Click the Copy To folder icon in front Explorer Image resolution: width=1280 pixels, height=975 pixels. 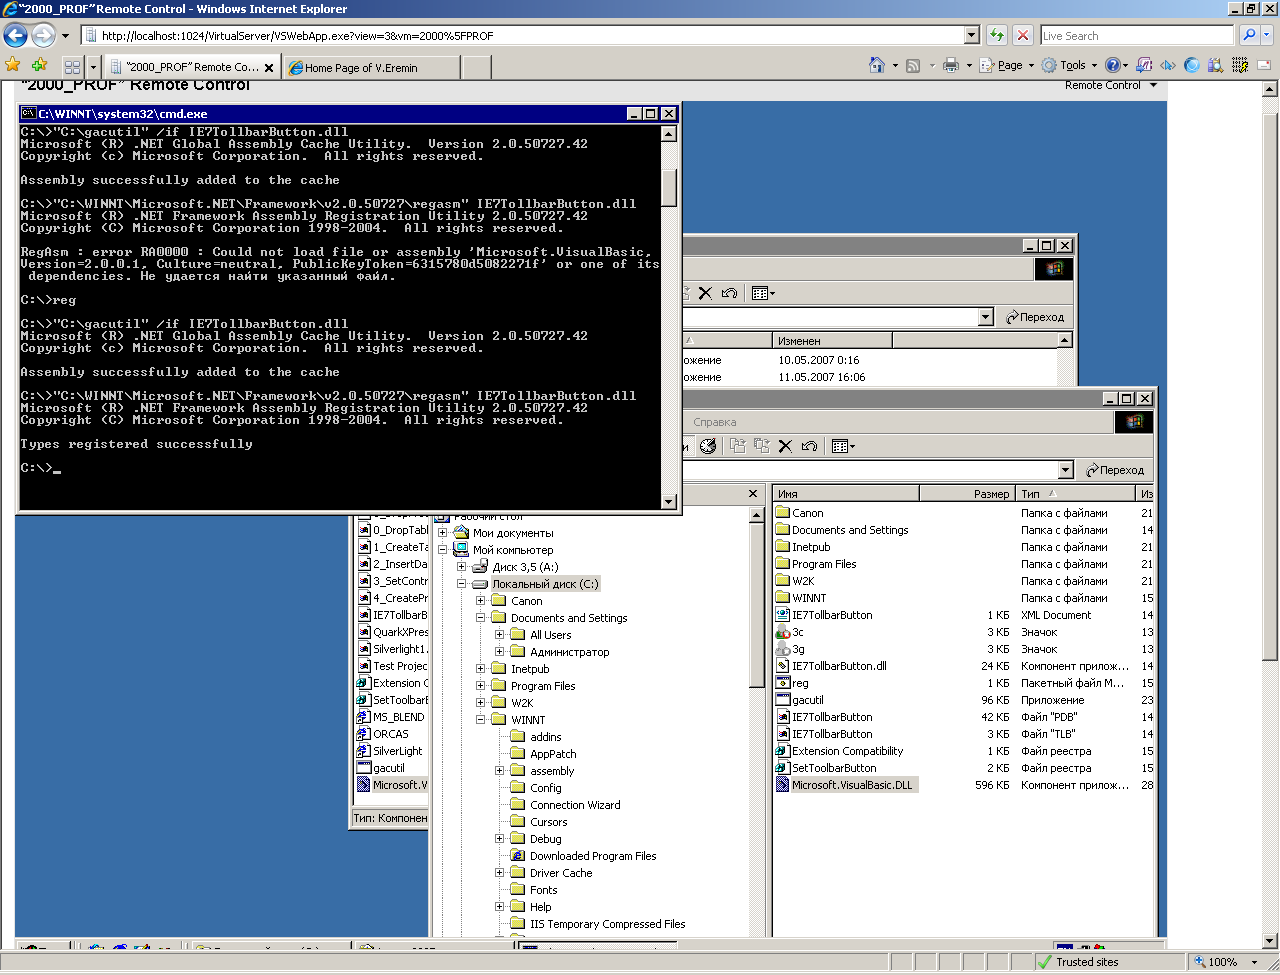coord(762,446)
